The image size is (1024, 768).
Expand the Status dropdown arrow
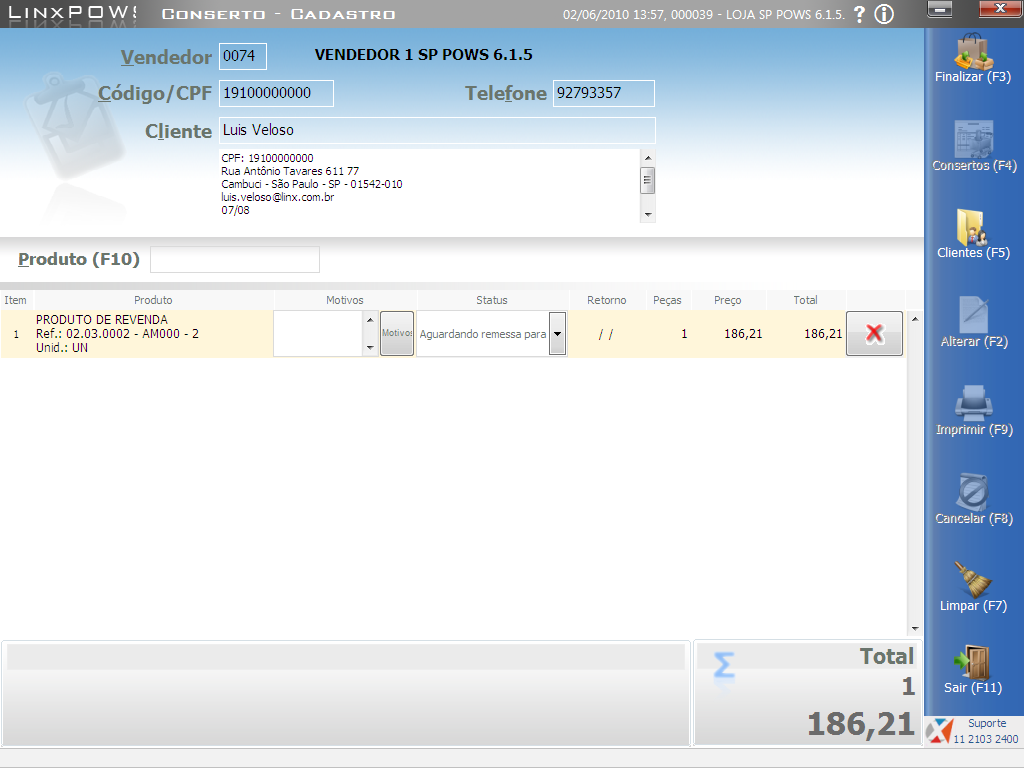click(x=558, y=334)
